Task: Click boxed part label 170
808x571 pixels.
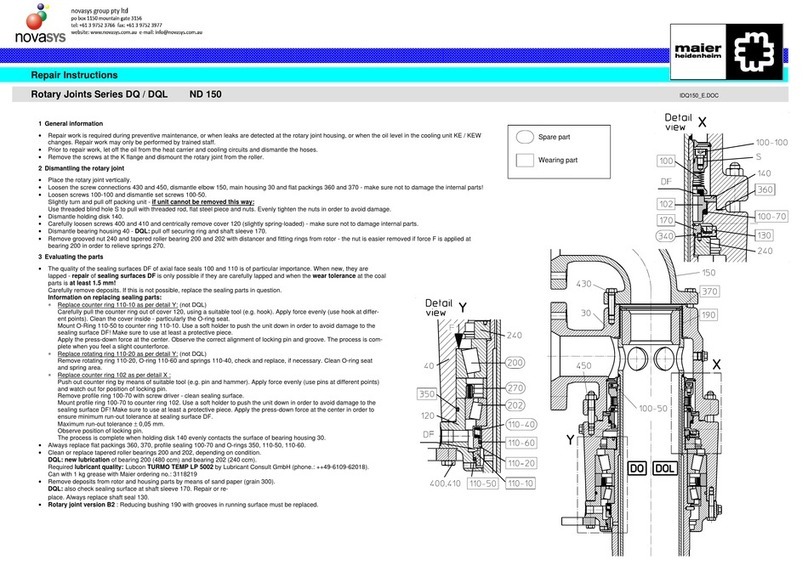Action: tap(666, 221)
